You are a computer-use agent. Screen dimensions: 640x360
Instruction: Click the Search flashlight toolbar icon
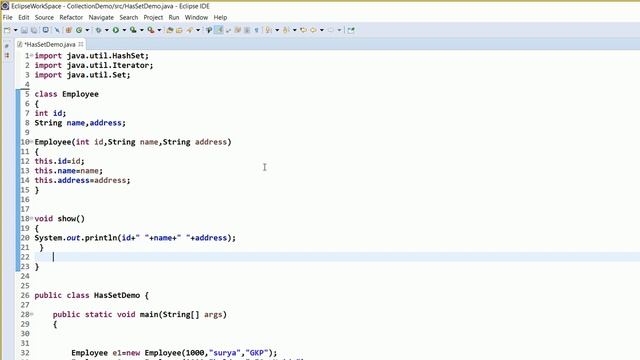point(190,30)
